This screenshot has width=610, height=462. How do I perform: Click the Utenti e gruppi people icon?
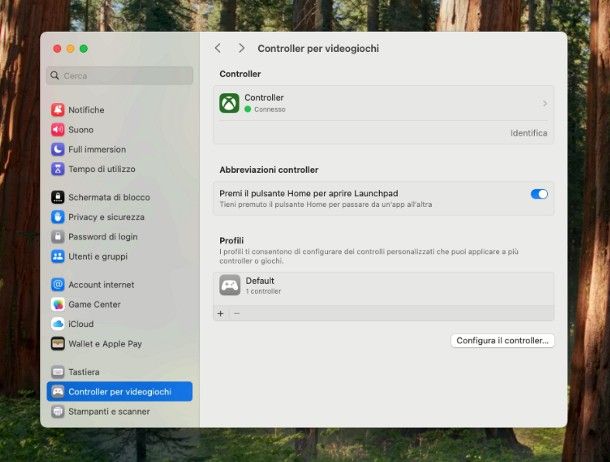coord(58,256)
